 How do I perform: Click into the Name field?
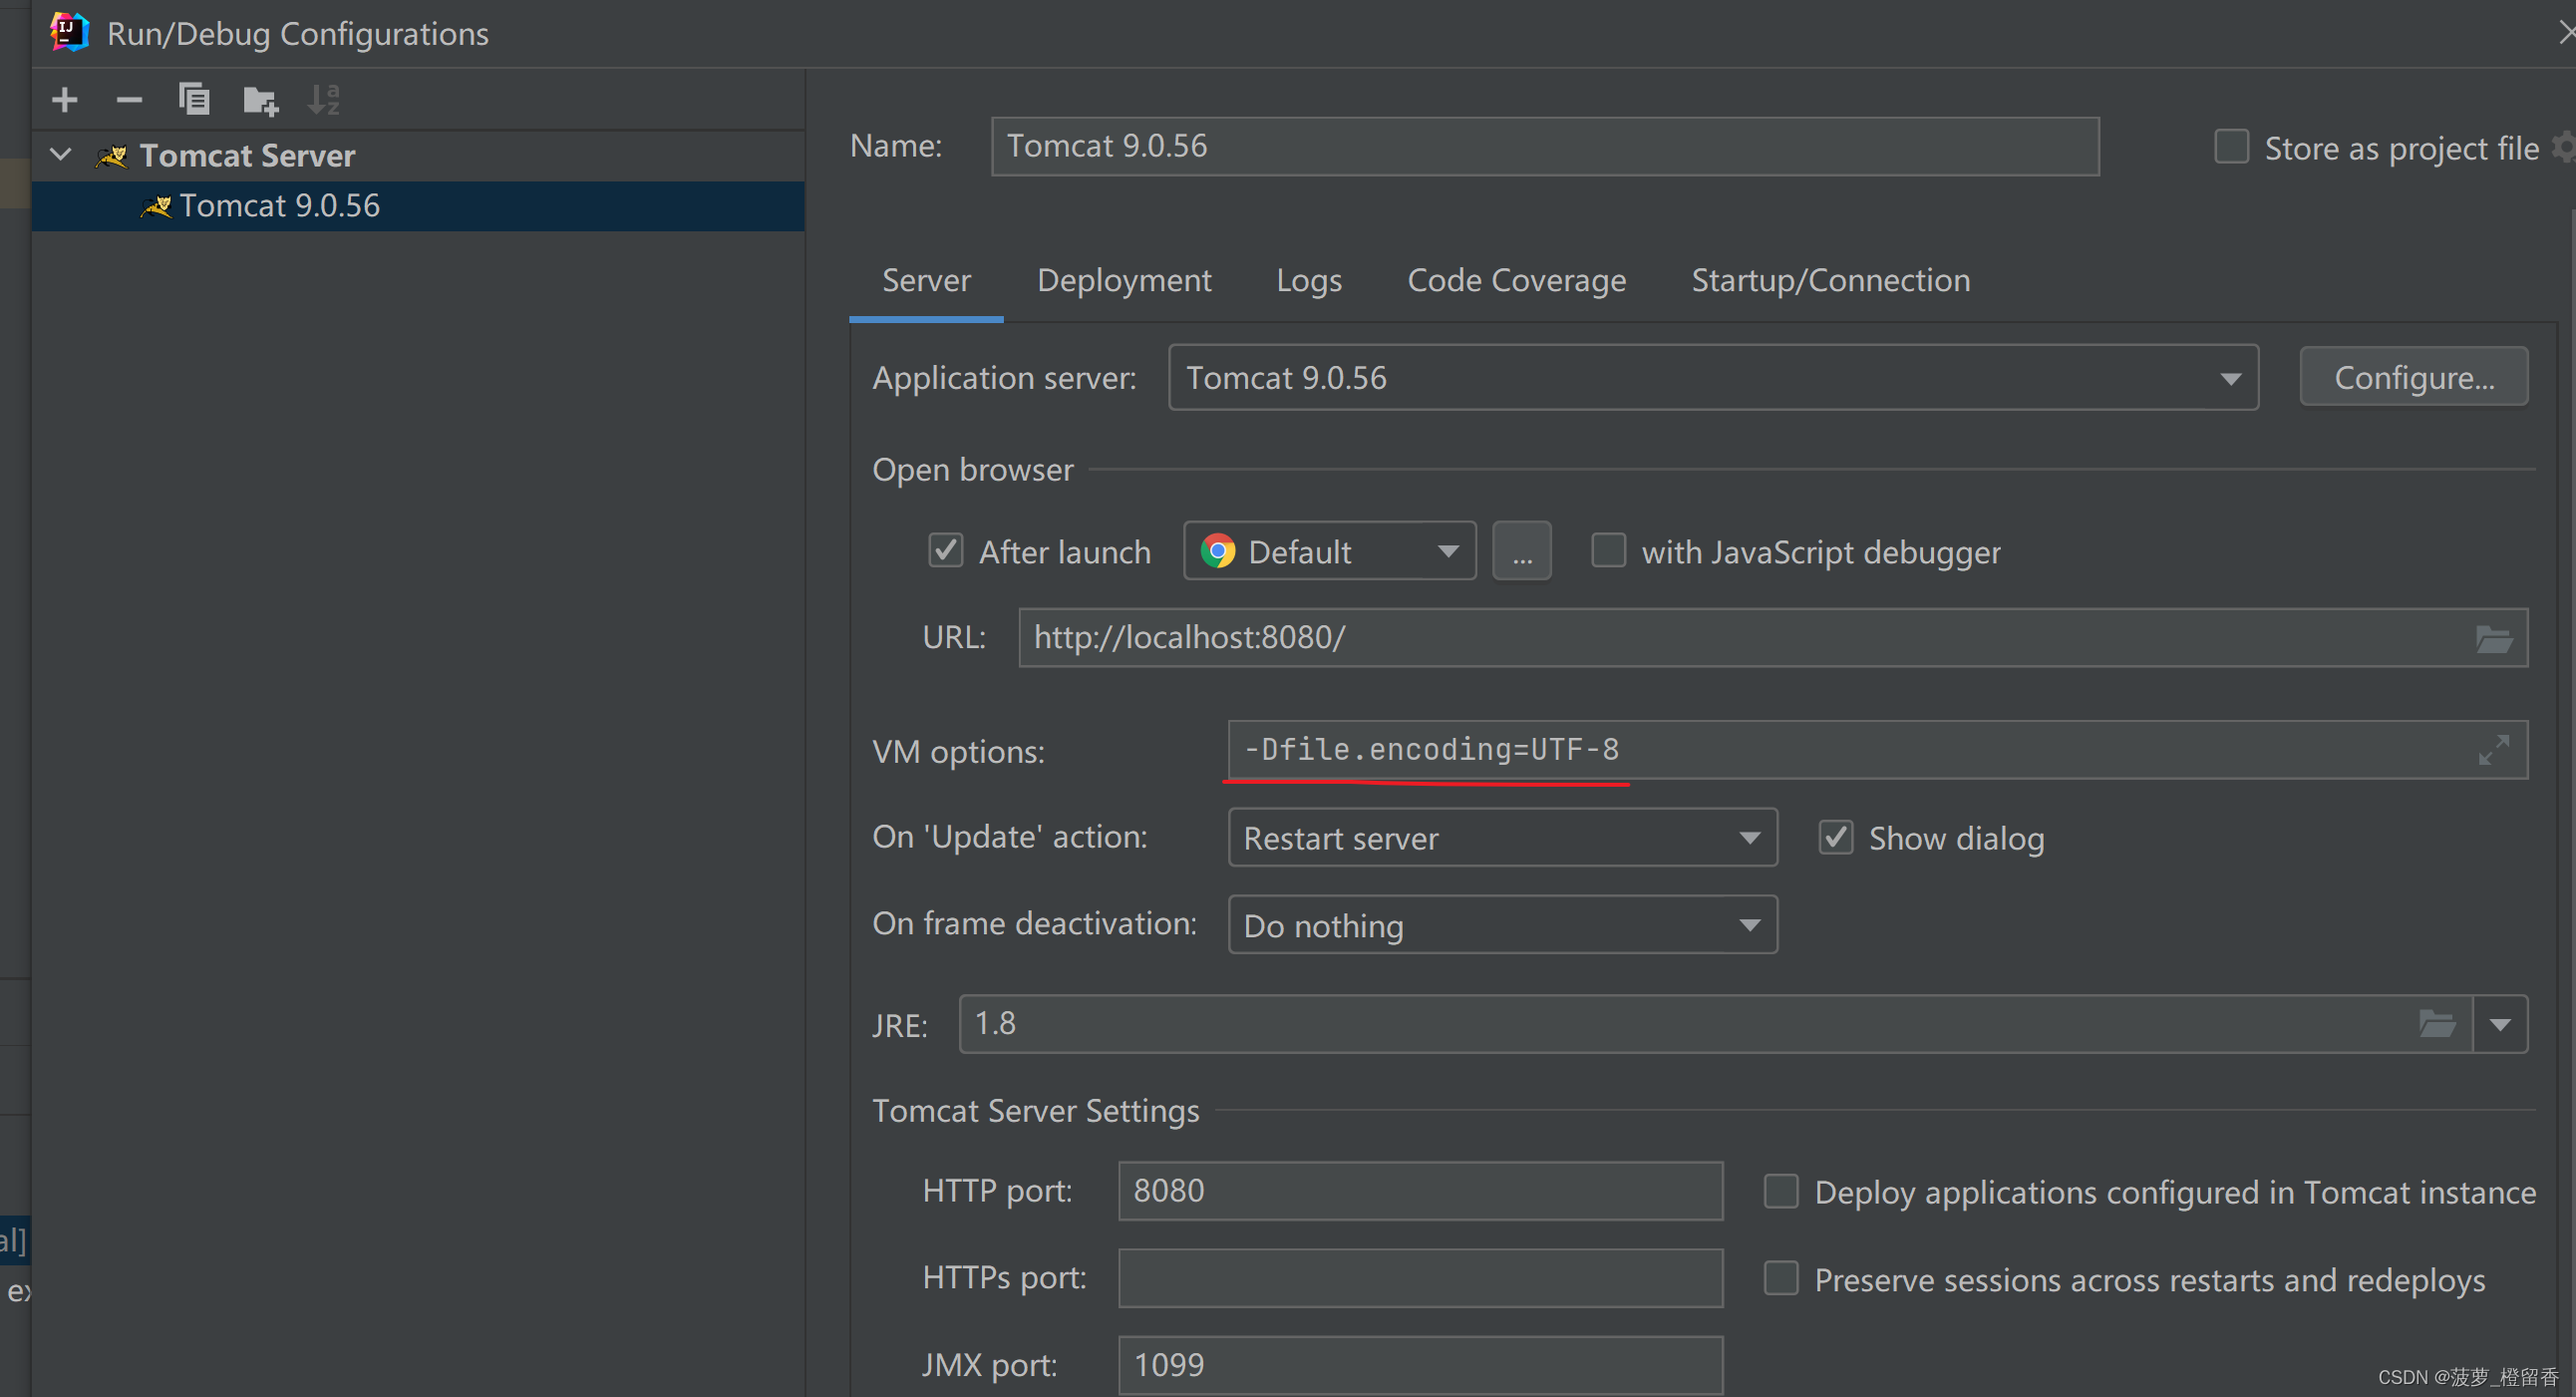click(1545, 146)
